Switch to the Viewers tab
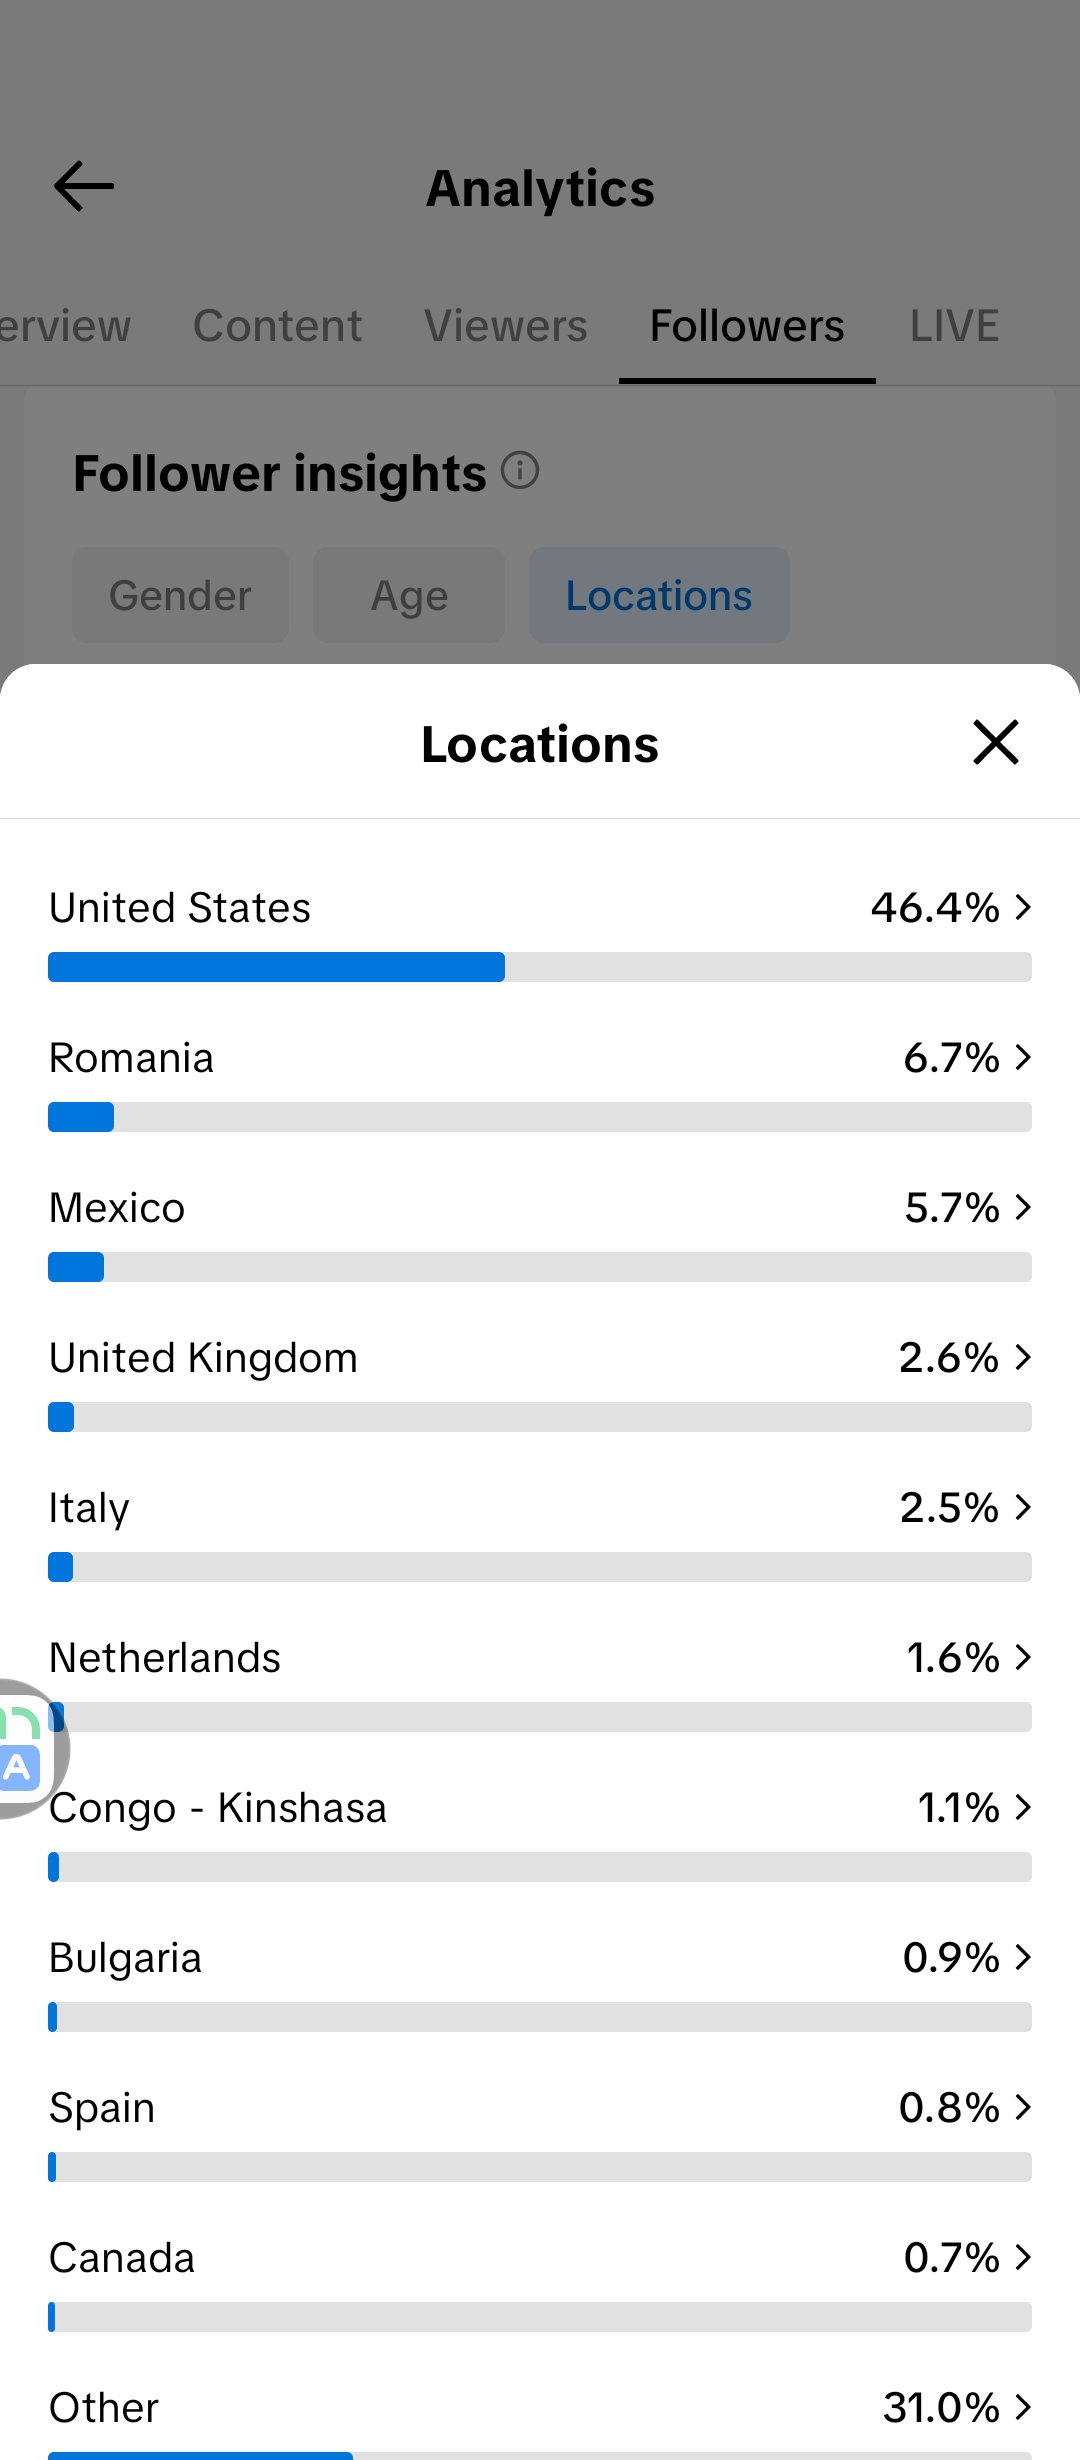The image size is (1080, 2460). click(506, 326)
